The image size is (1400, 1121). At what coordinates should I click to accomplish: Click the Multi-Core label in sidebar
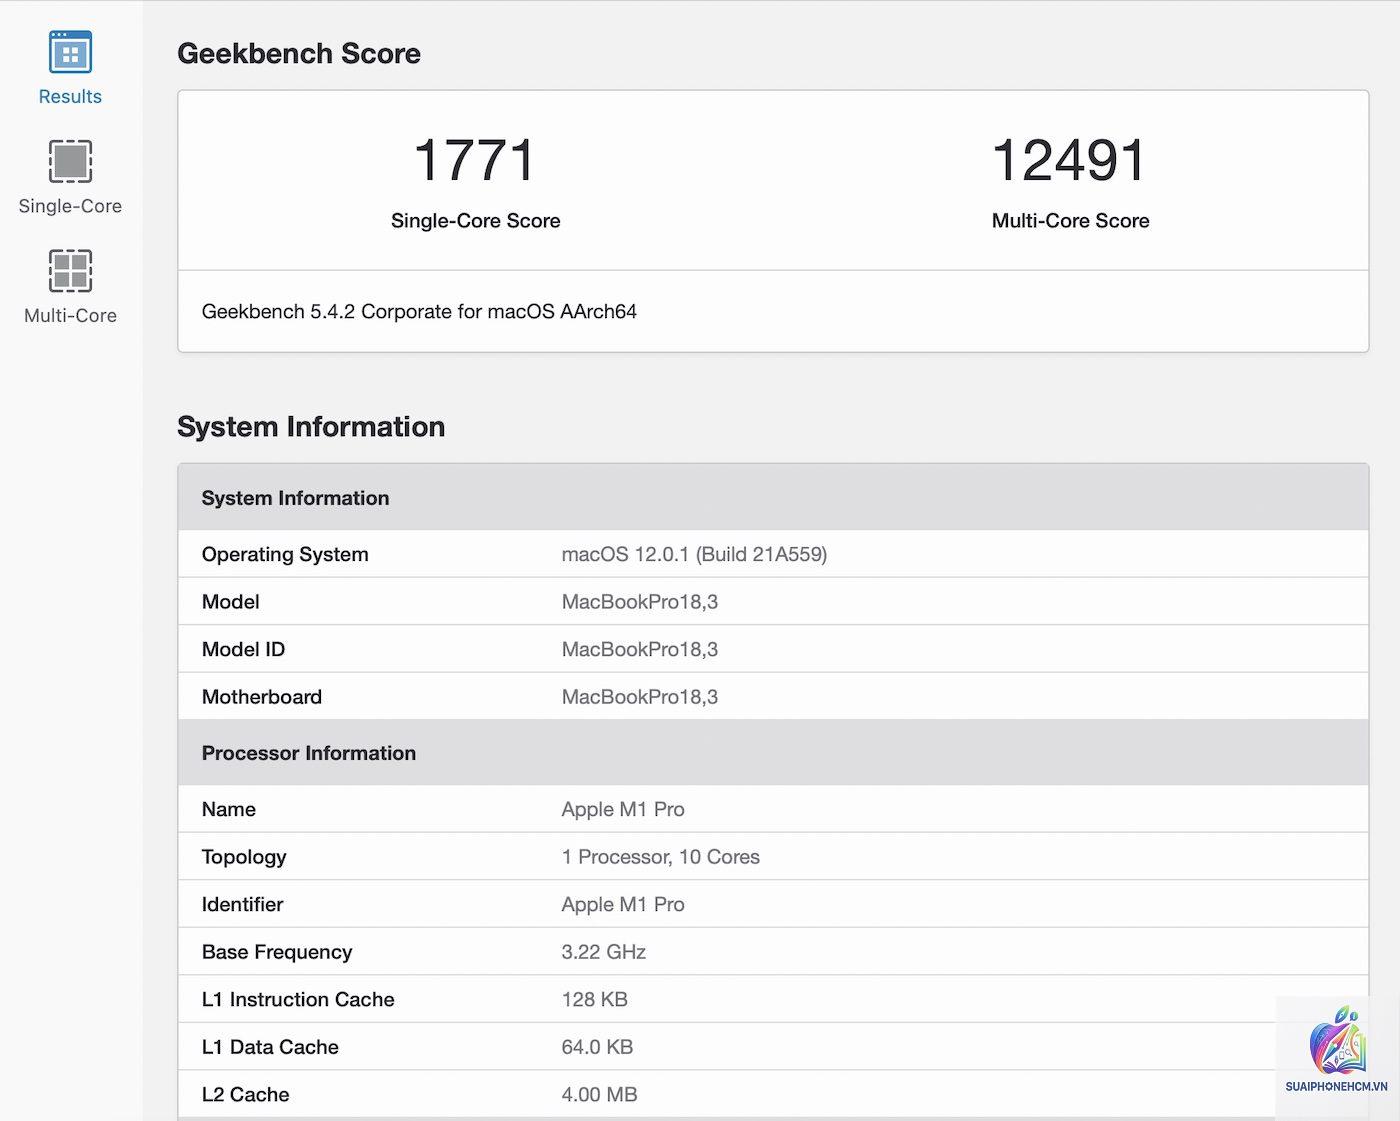click(70, 316)
